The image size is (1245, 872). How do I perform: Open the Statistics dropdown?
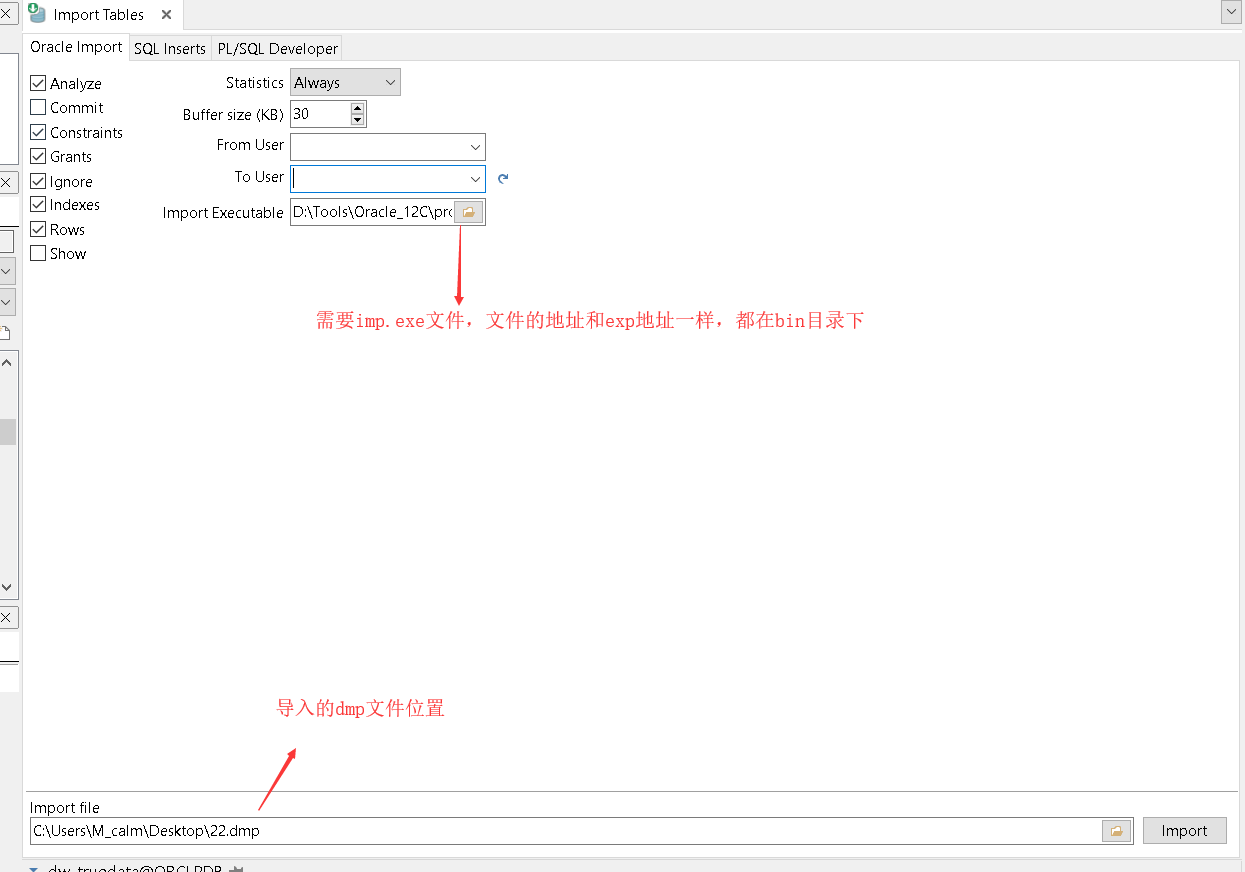tap(345, 83)
